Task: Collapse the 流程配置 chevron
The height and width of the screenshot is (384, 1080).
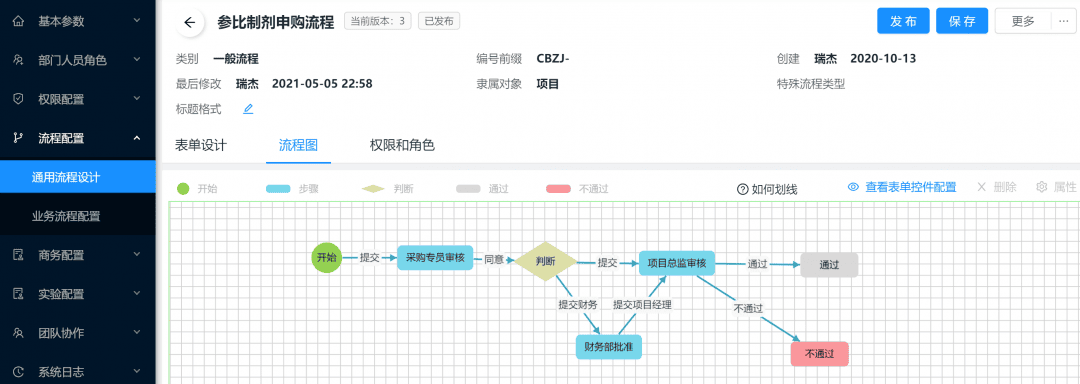Action: click(137, 138)
